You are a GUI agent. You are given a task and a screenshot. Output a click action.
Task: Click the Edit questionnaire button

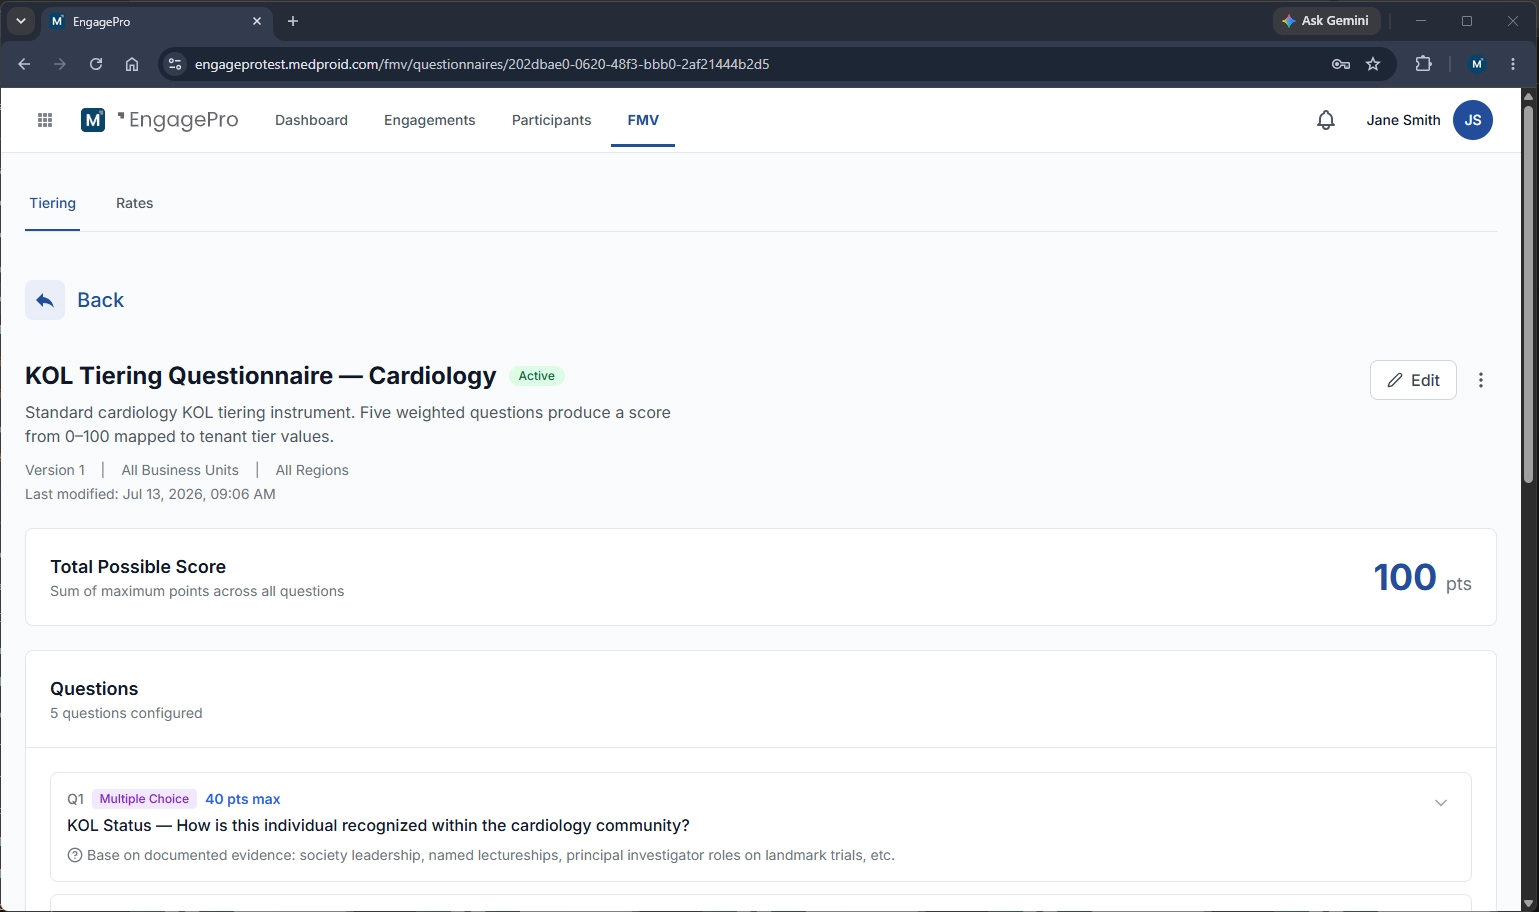pyautogui.click(x=1413, y=380)
